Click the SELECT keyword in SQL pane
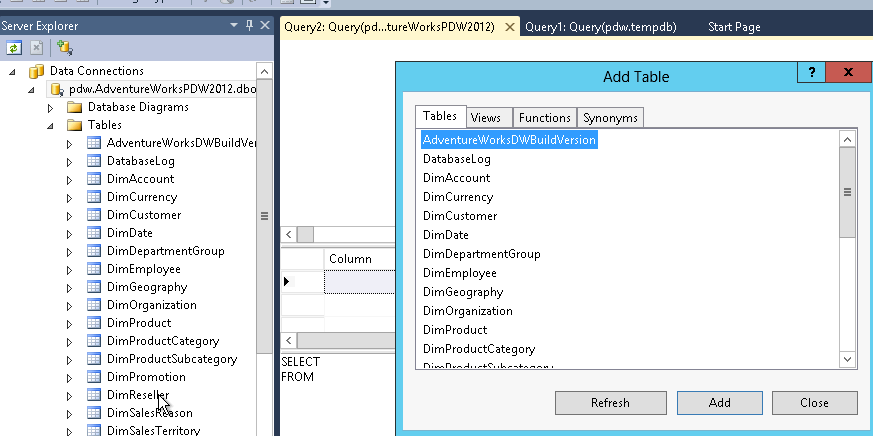 coord(301,362)
